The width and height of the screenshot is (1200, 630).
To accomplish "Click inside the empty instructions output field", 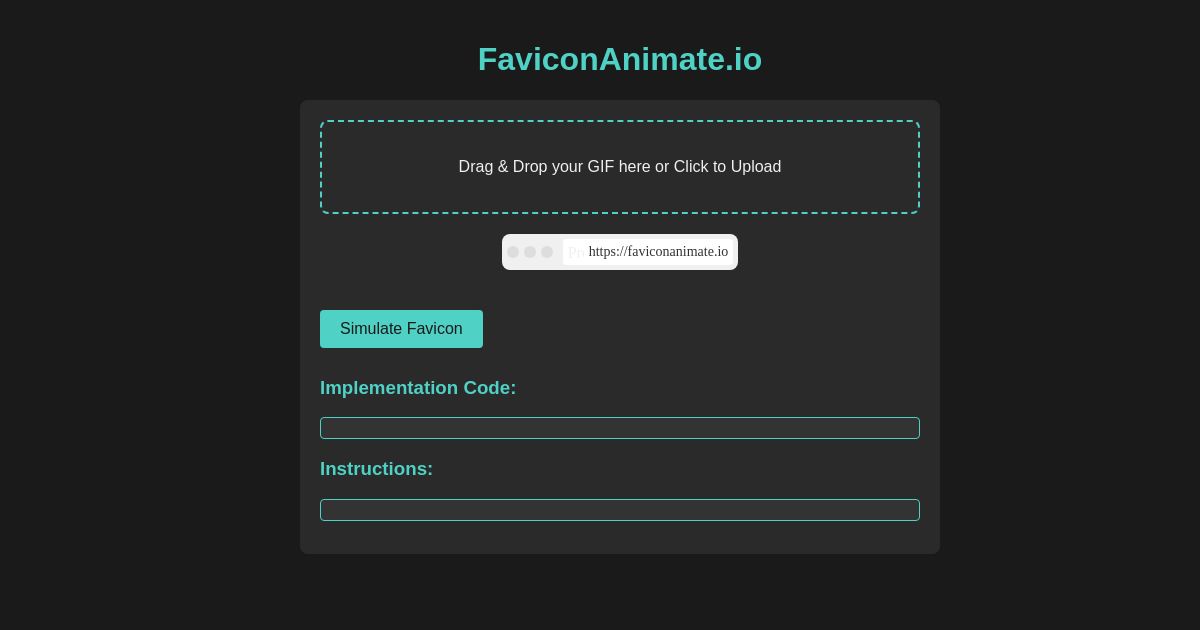I will (620, 510).
